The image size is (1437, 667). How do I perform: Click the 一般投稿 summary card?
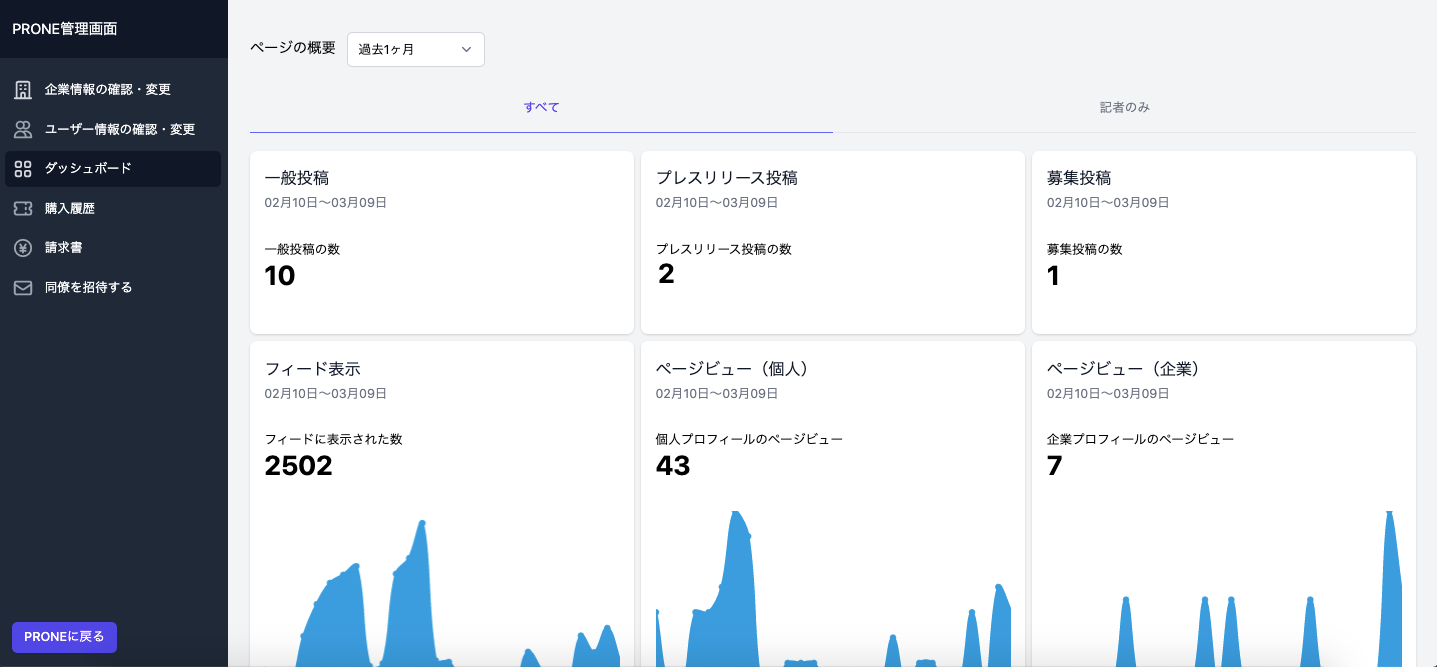click(442, 240)
